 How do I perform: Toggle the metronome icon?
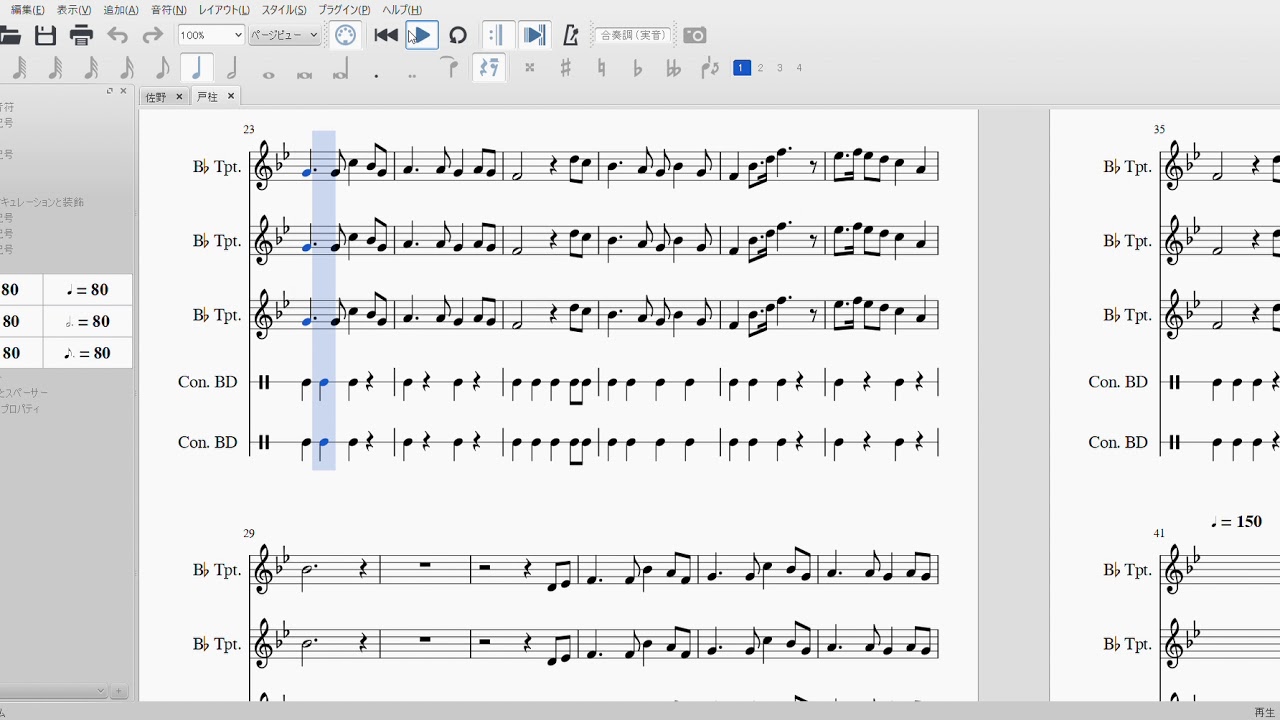(x=571, y=36)
